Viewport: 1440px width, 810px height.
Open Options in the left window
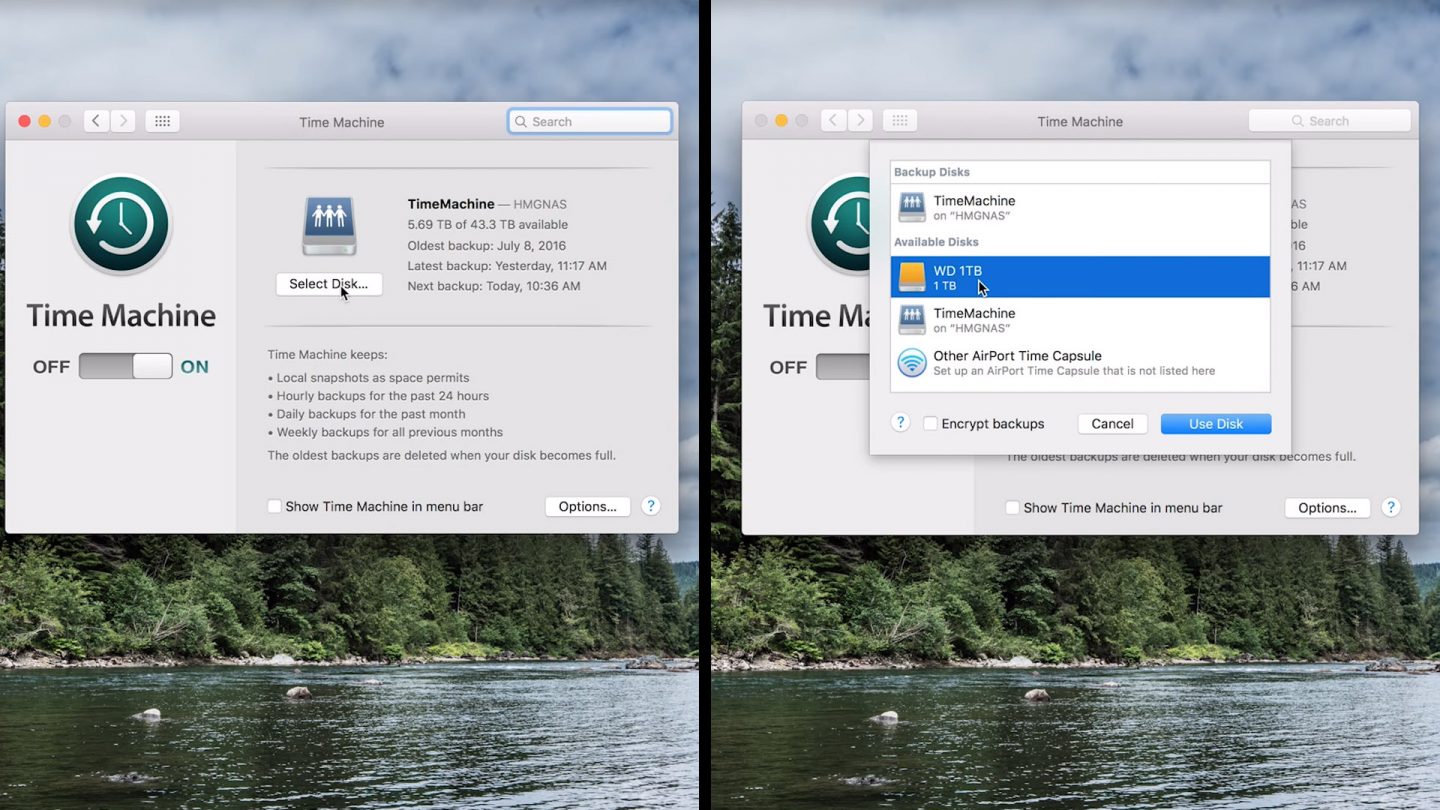(x=588, y=506)
